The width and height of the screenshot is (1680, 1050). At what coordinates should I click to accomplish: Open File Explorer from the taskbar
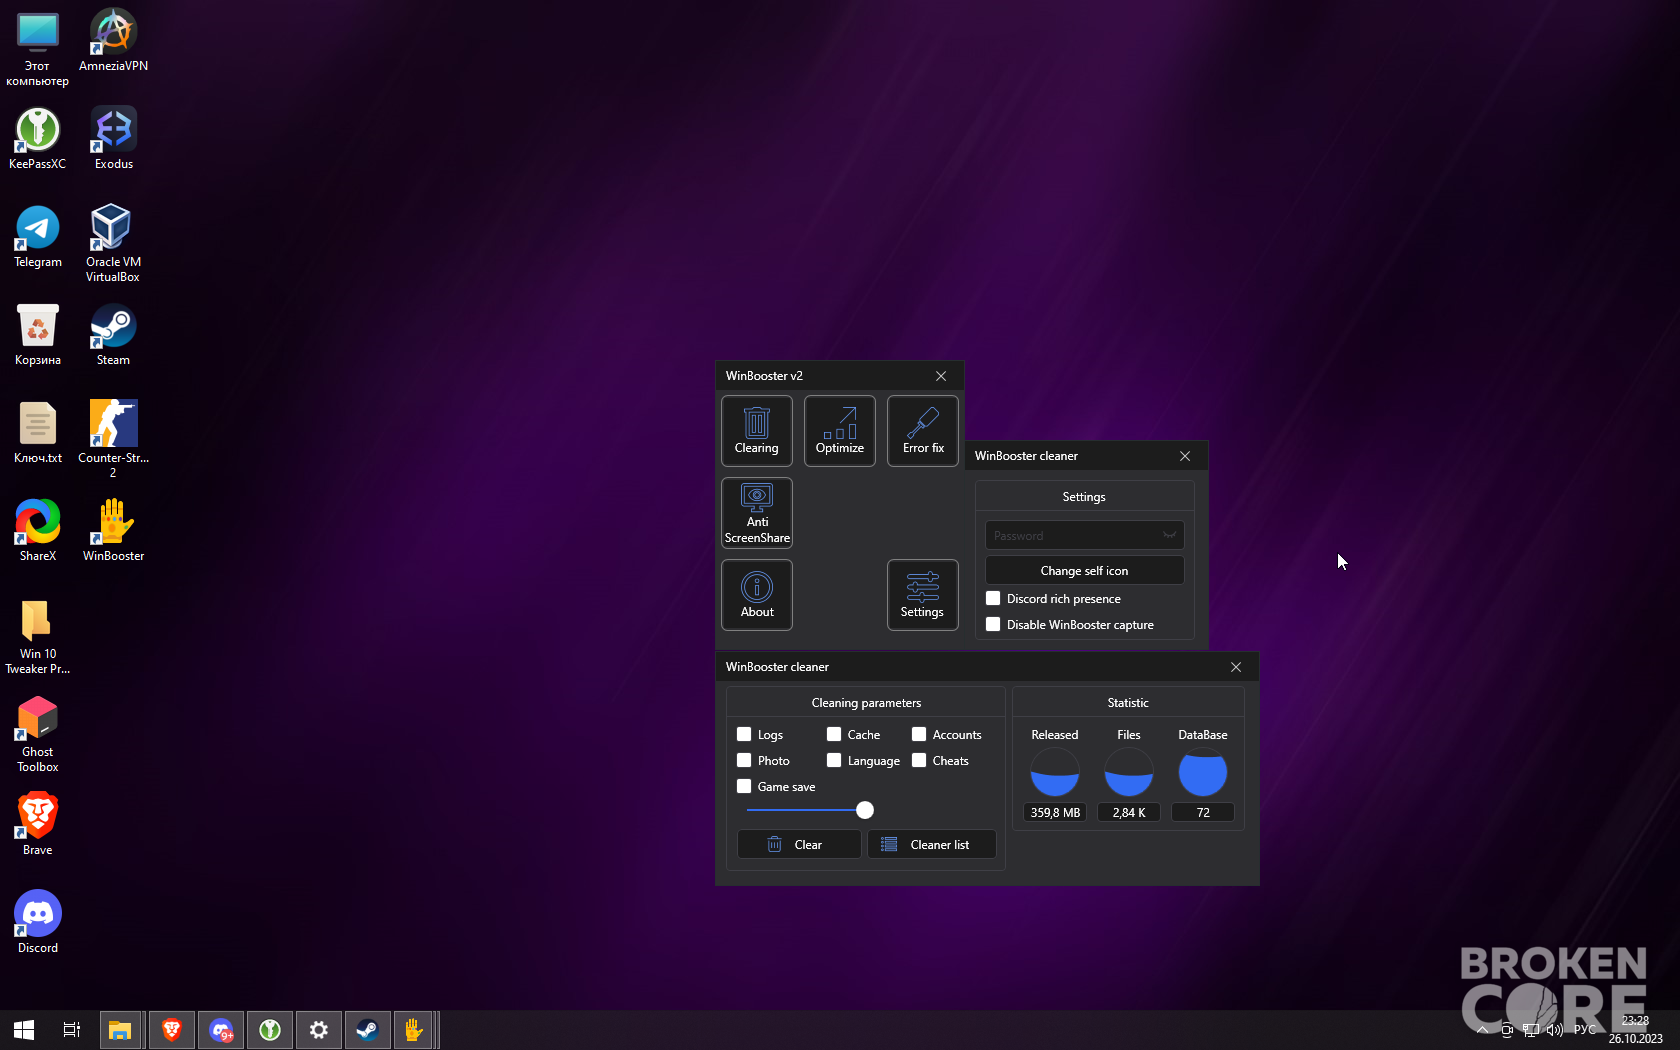click(x=120, y=1029)
